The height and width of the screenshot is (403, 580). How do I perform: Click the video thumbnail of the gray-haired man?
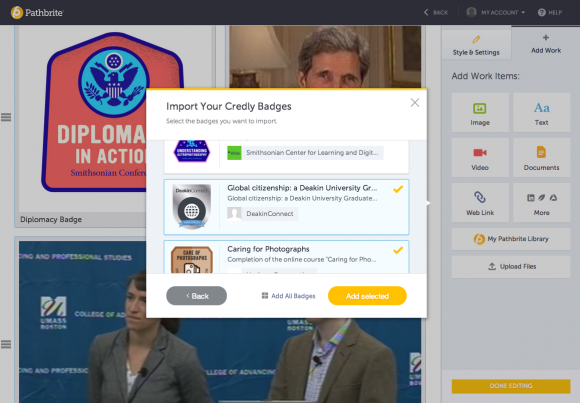(325, 57)
